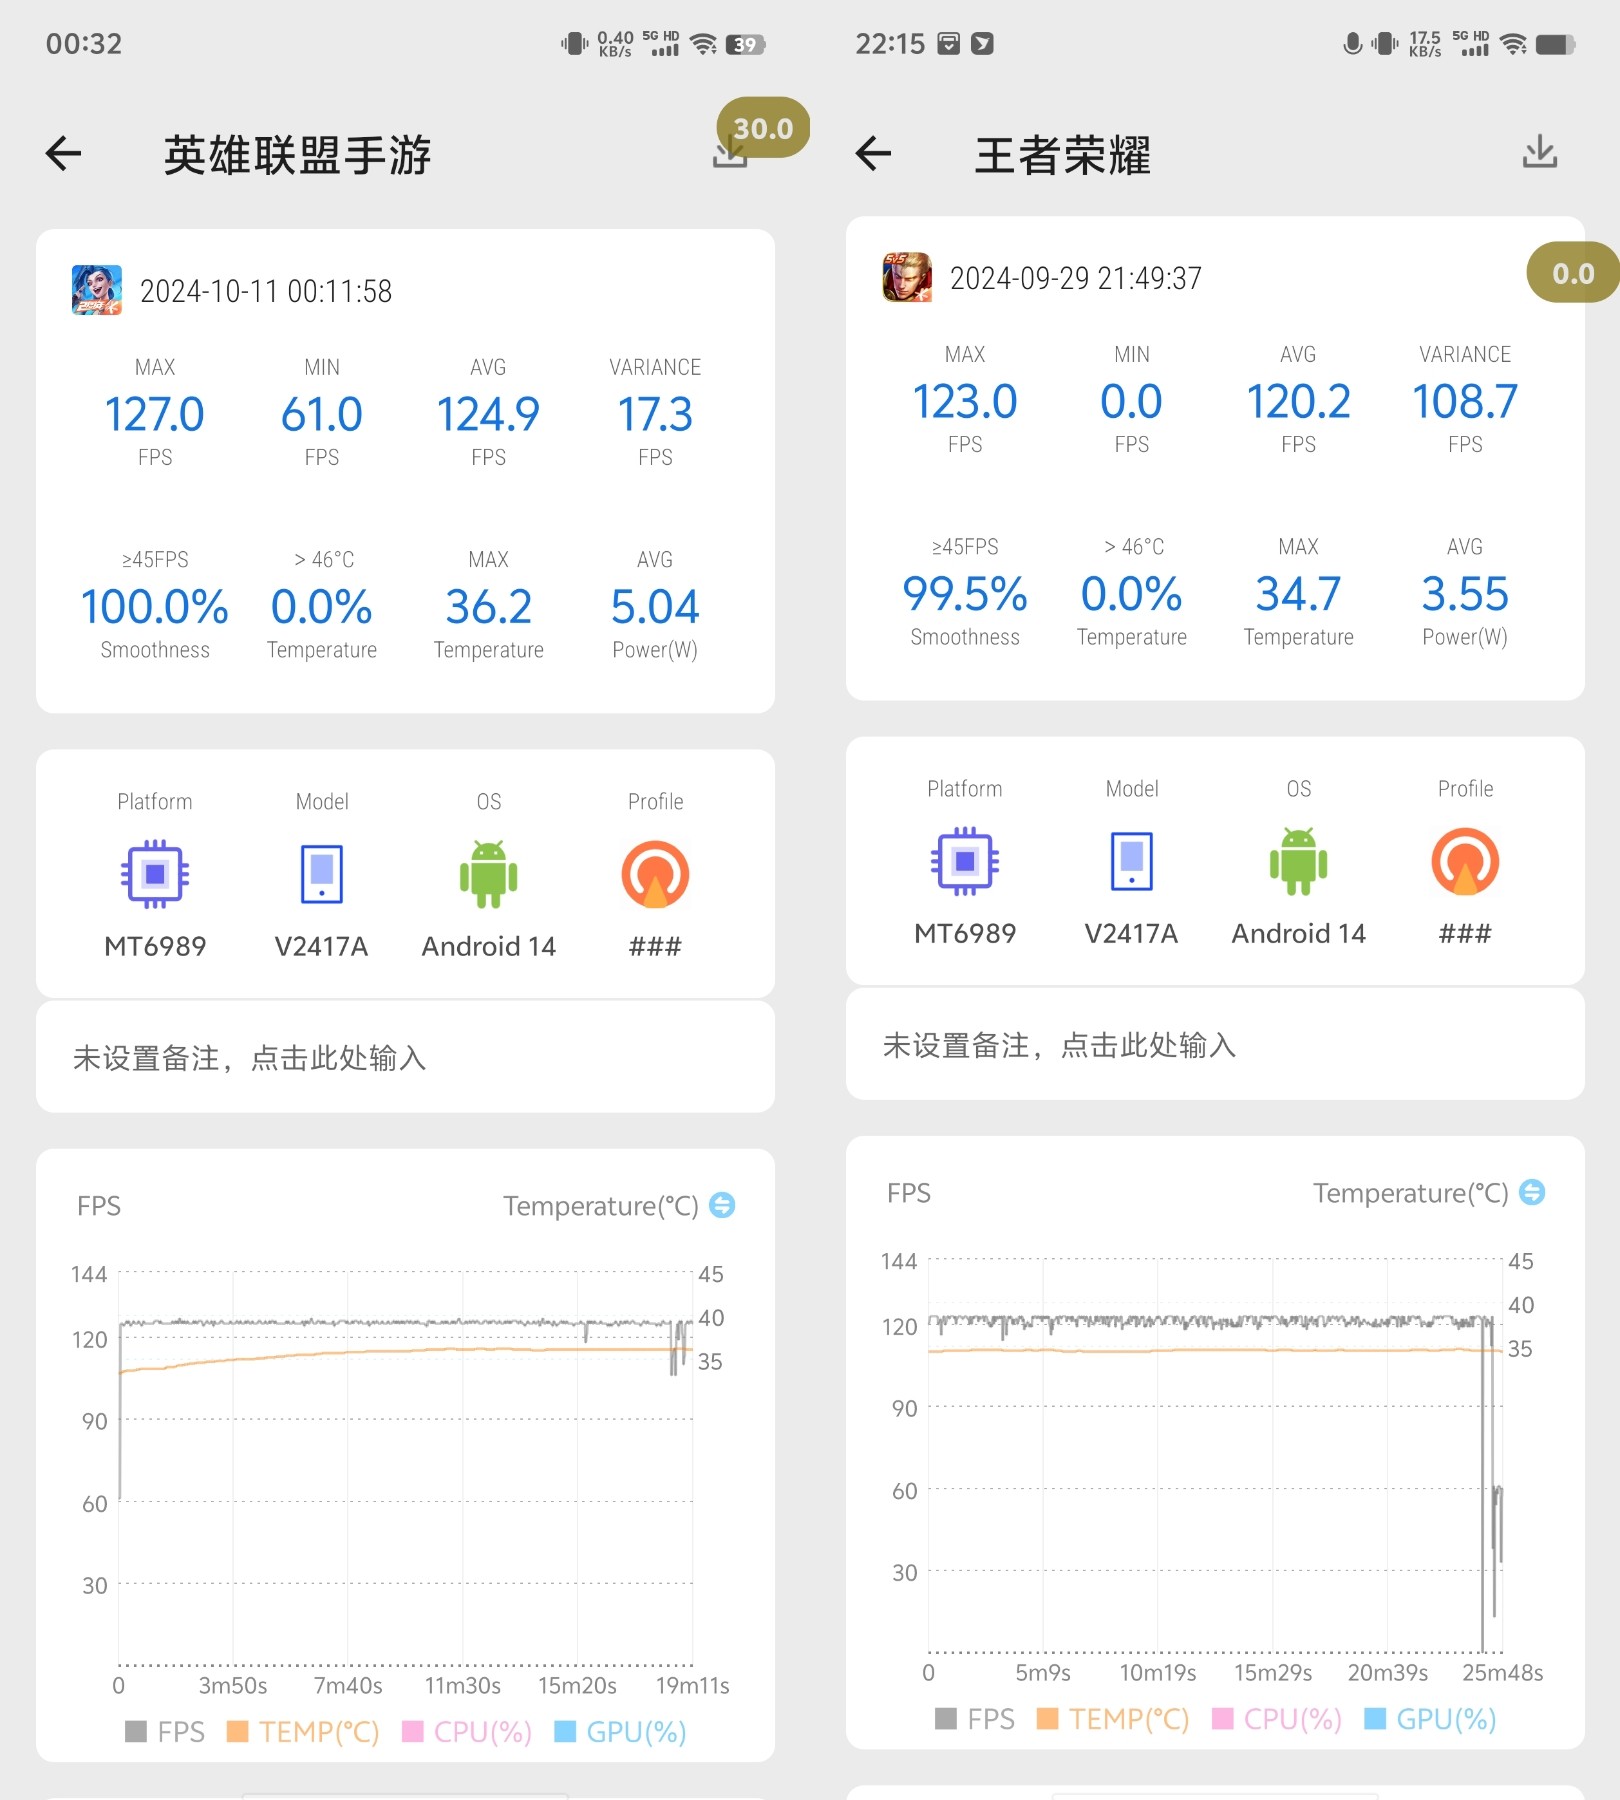Tap 100.0% Smoothness value

coord(155,607)
